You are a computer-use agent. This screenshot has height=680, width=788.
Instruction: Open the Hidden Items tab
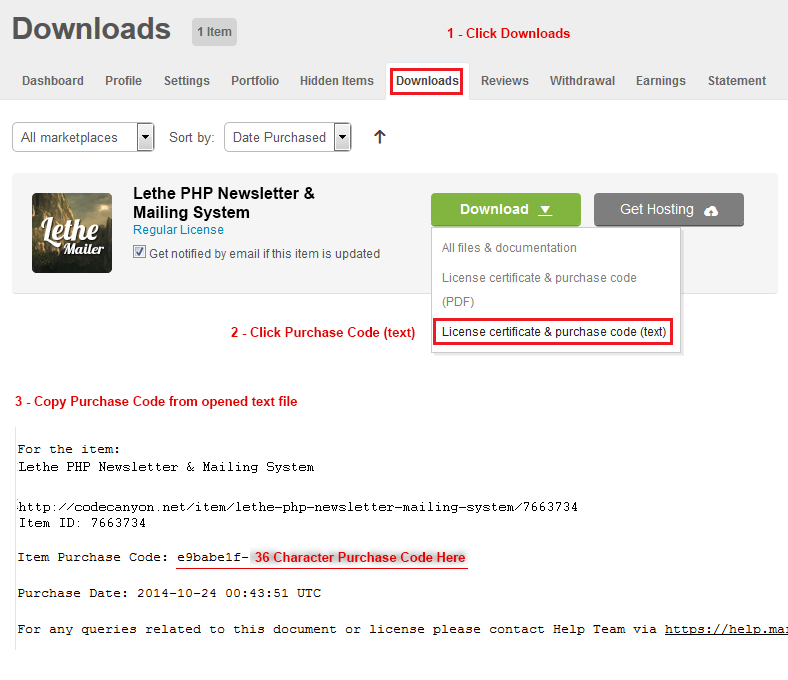(x=337, y=81)
